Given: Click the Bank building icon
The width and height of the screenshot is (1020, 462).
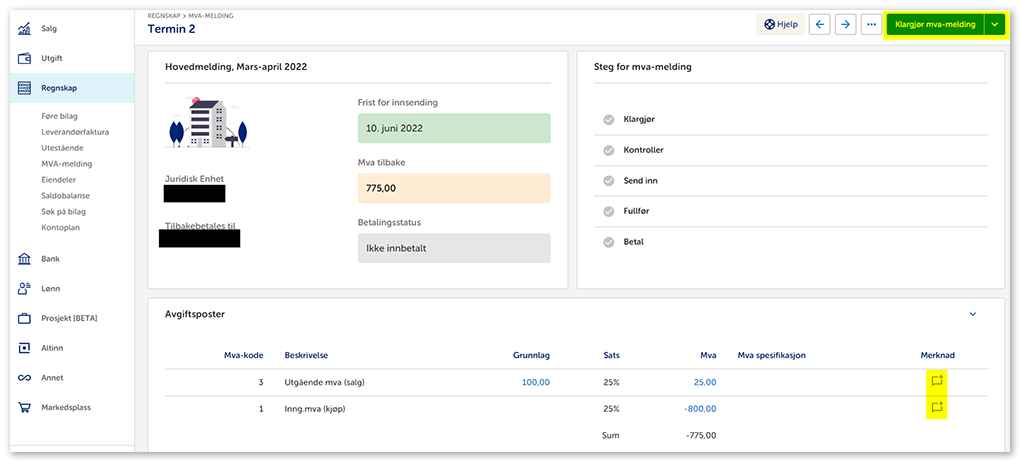Looking at the screenshot, I should 26,259.
